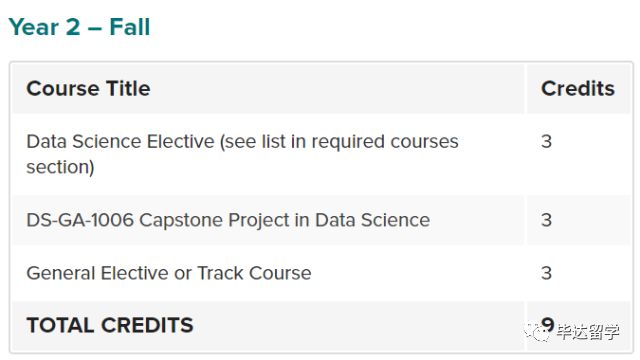
Task: Click the credits value for Capstone Project
Action: [x=547, y=220]
